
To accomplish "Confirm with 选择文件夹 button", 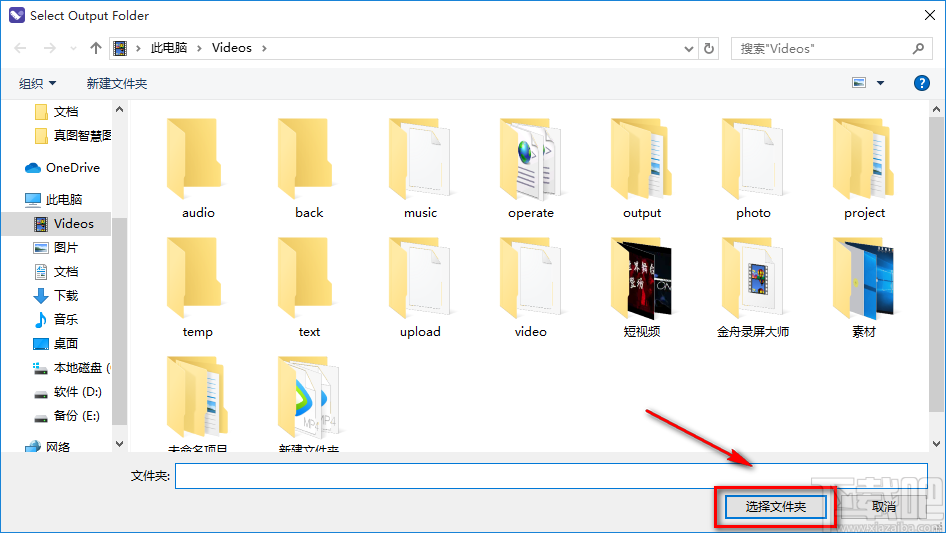I will (x=775, y=506).
